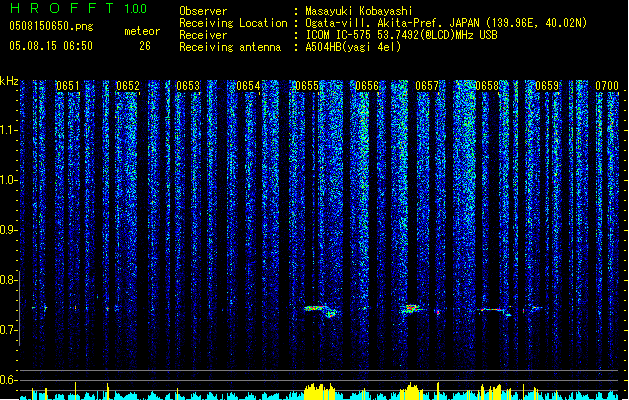Select the file name 0508150650.png
The height and width of the screenshot is (400, 629).
[51, 26]
